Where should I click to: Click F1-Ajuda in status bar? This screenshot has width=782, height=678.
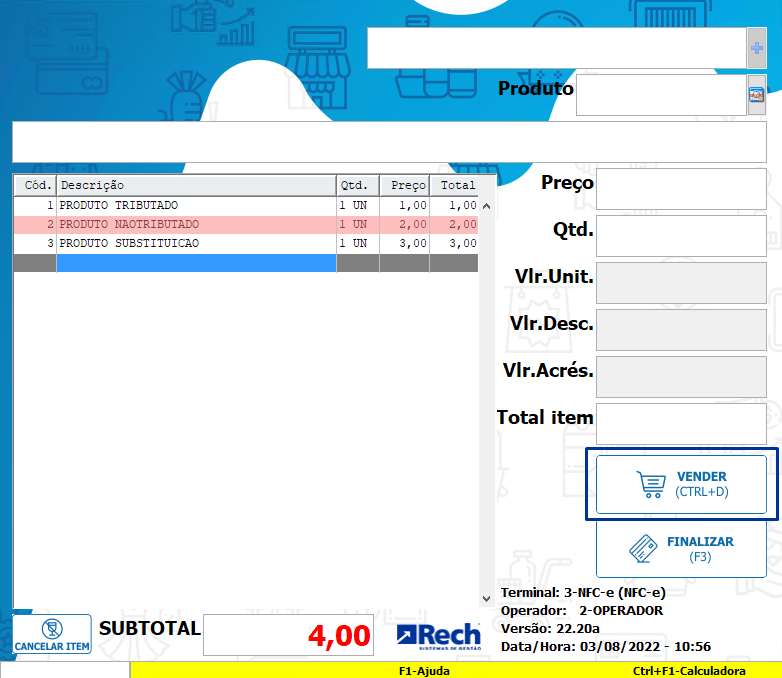[424, 671]
